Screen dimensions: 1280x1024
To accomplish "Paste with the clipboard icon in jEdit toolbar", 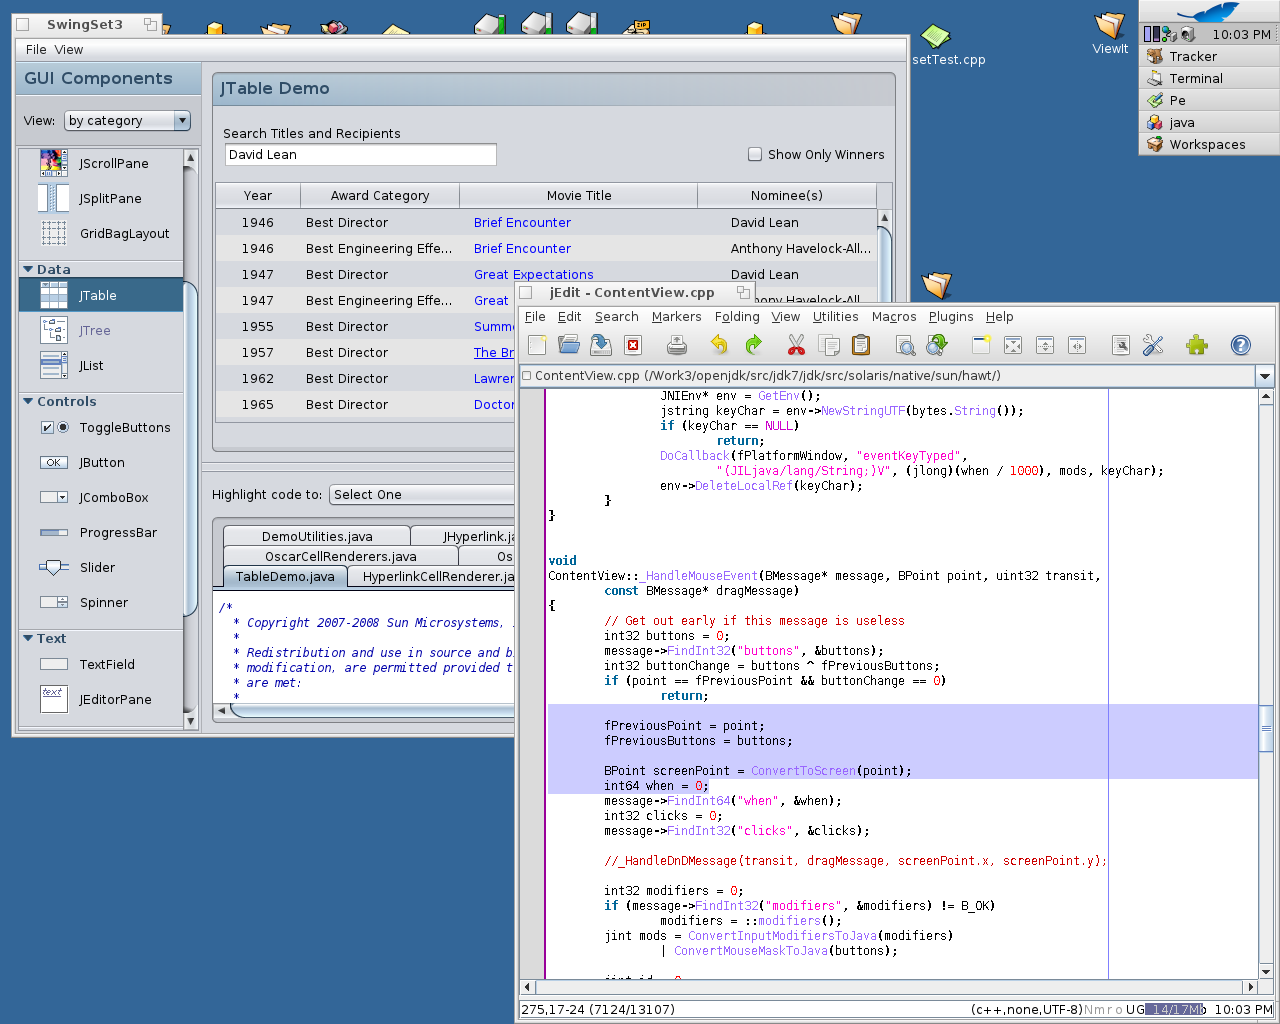I will pos(861,345).
